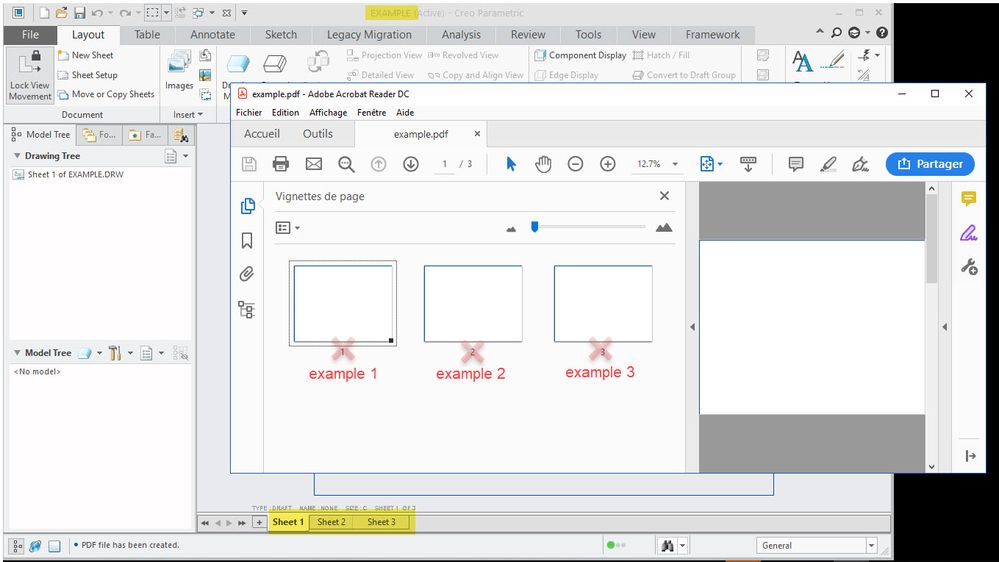The image size is (999, 562).
Task: Select the Hand pan tool
Action: click(543, 164)
